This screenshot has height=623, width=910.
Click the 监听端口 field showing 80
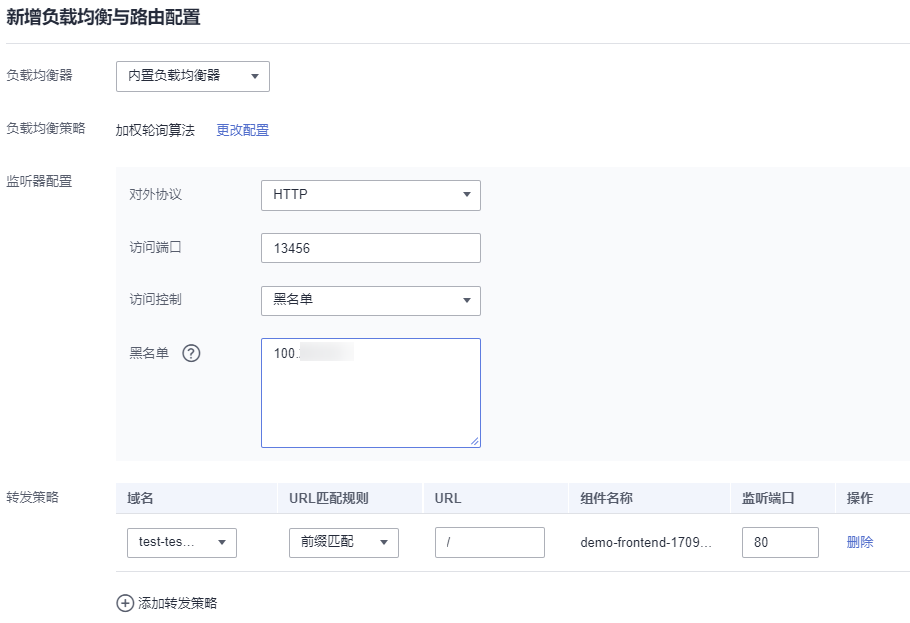(x=780, y=542)
